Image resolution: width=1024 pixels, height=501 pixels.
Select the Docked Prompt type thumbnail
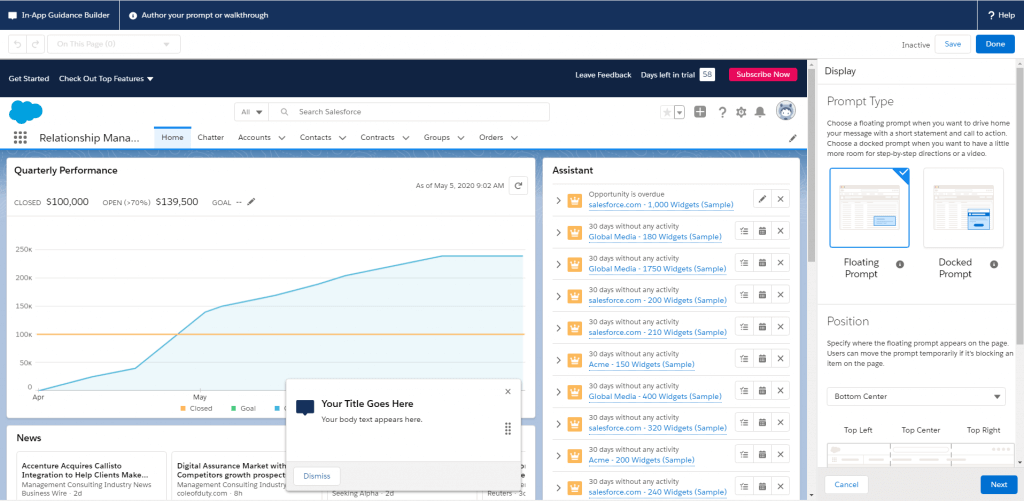point(963,208)
